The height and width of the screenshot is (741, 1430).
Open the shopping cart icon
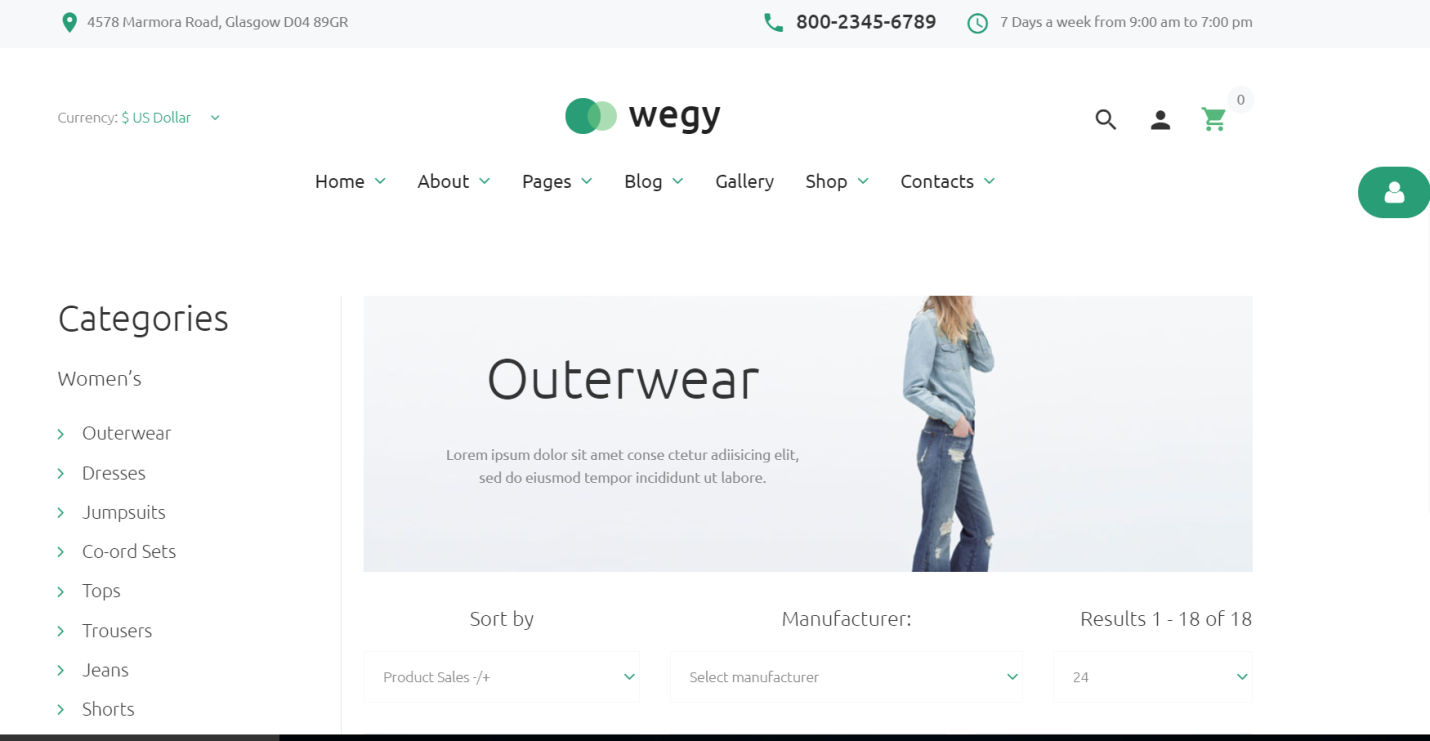[x=1214, y=119]
